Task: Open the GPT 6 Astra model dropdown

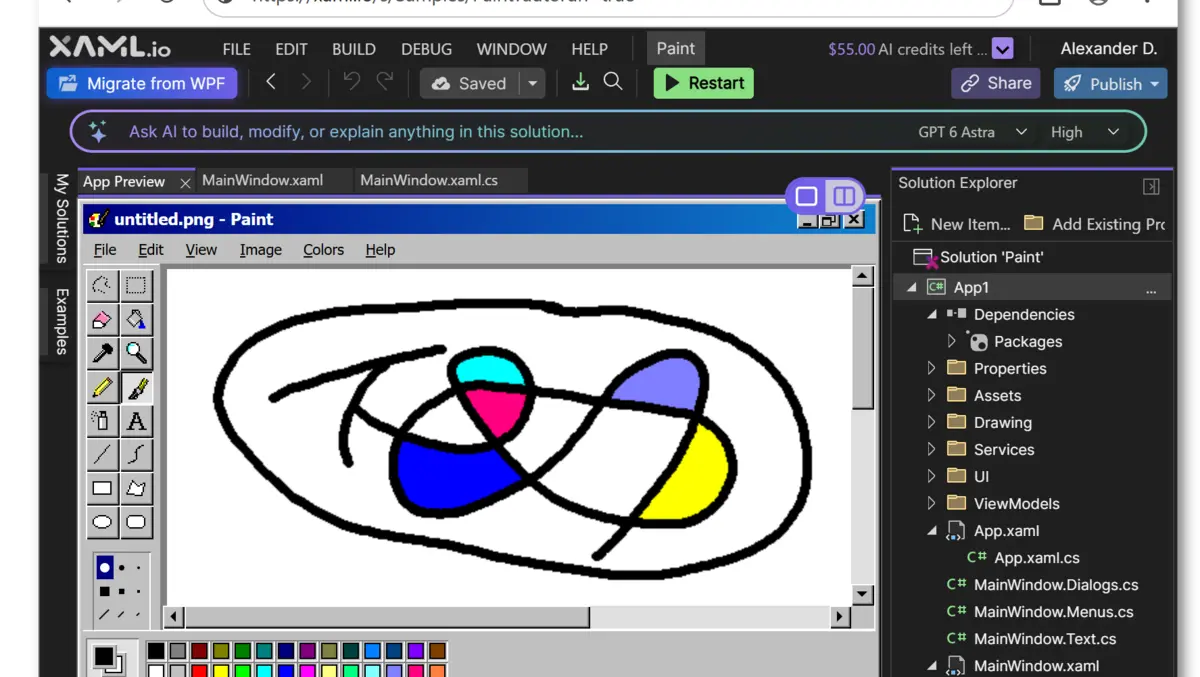Action: click(972, 132)
